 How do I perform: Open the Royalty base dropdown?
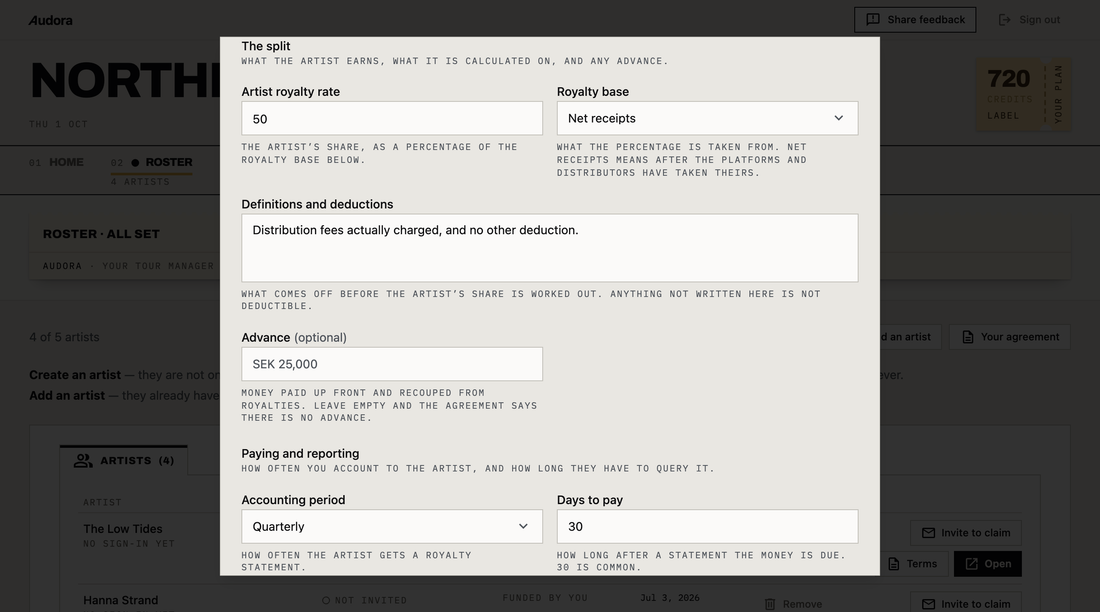[707, 118]
